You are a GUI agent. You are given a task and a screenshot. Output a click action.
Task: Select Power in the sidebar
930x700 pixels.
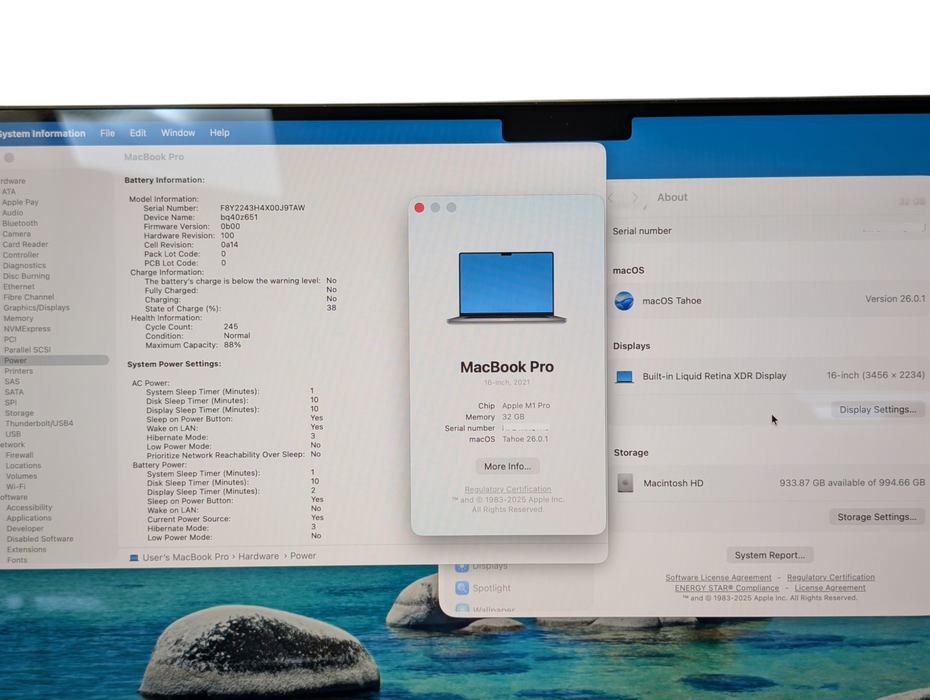click(x=15, y=361)
